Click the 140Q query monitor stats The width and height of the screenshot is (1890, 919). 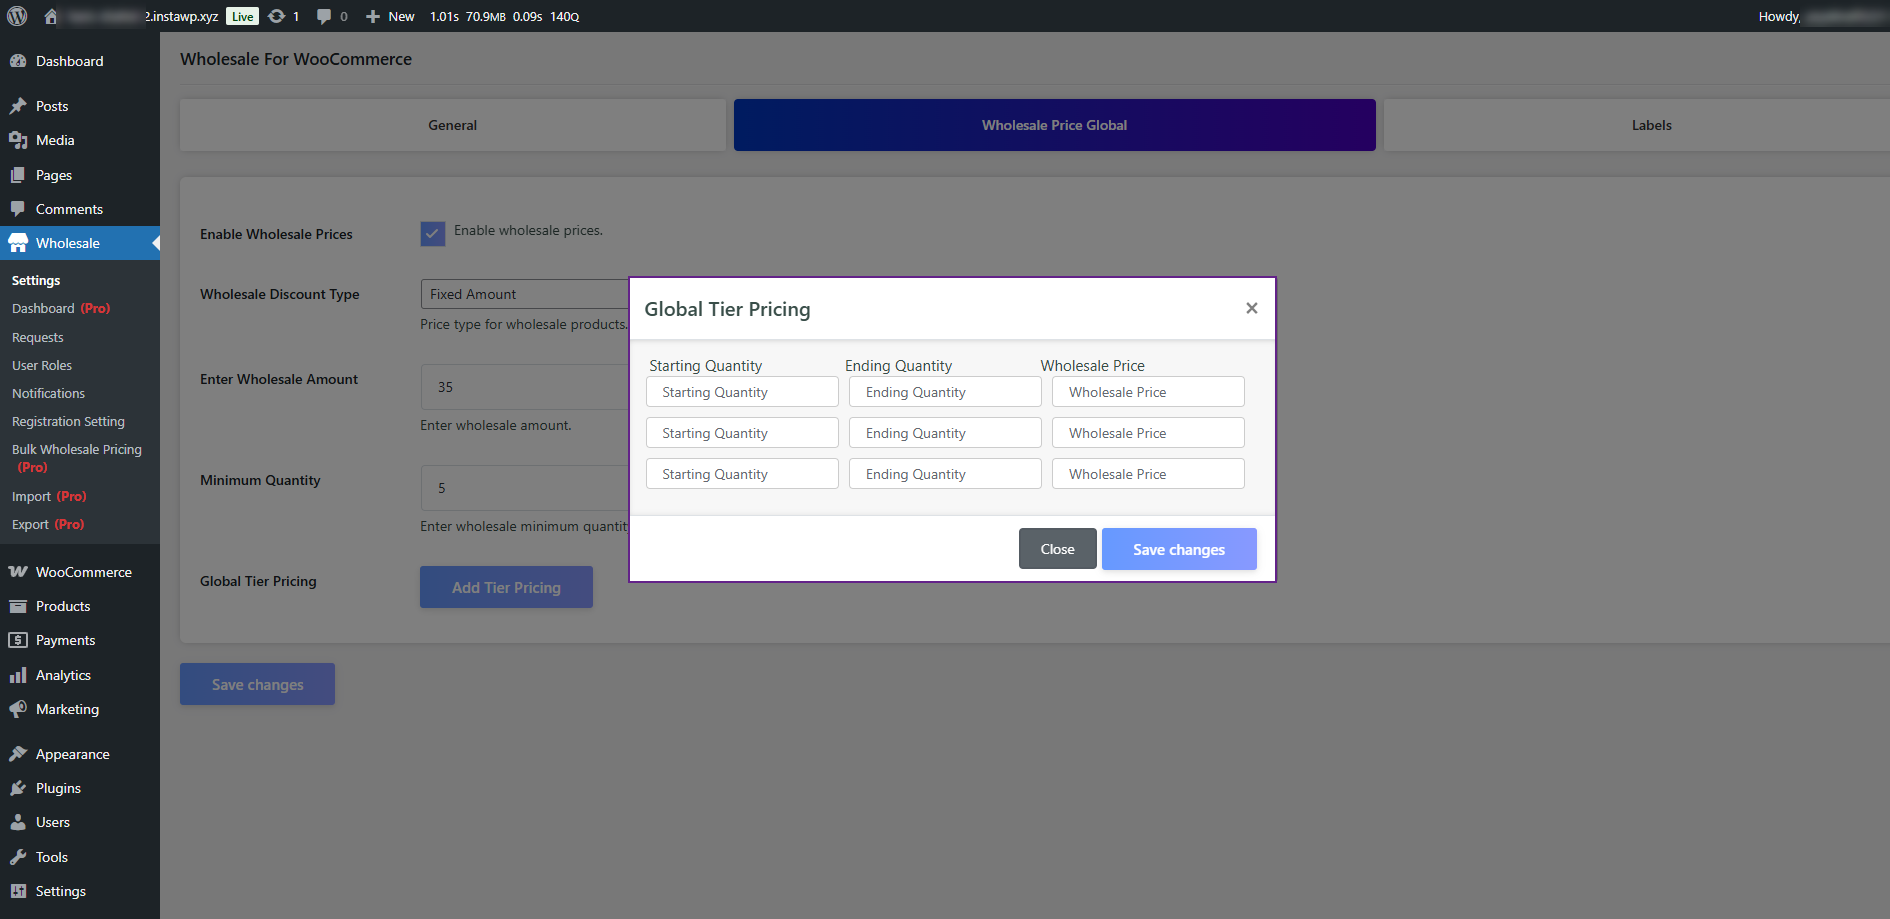click(x=565, y=16)
